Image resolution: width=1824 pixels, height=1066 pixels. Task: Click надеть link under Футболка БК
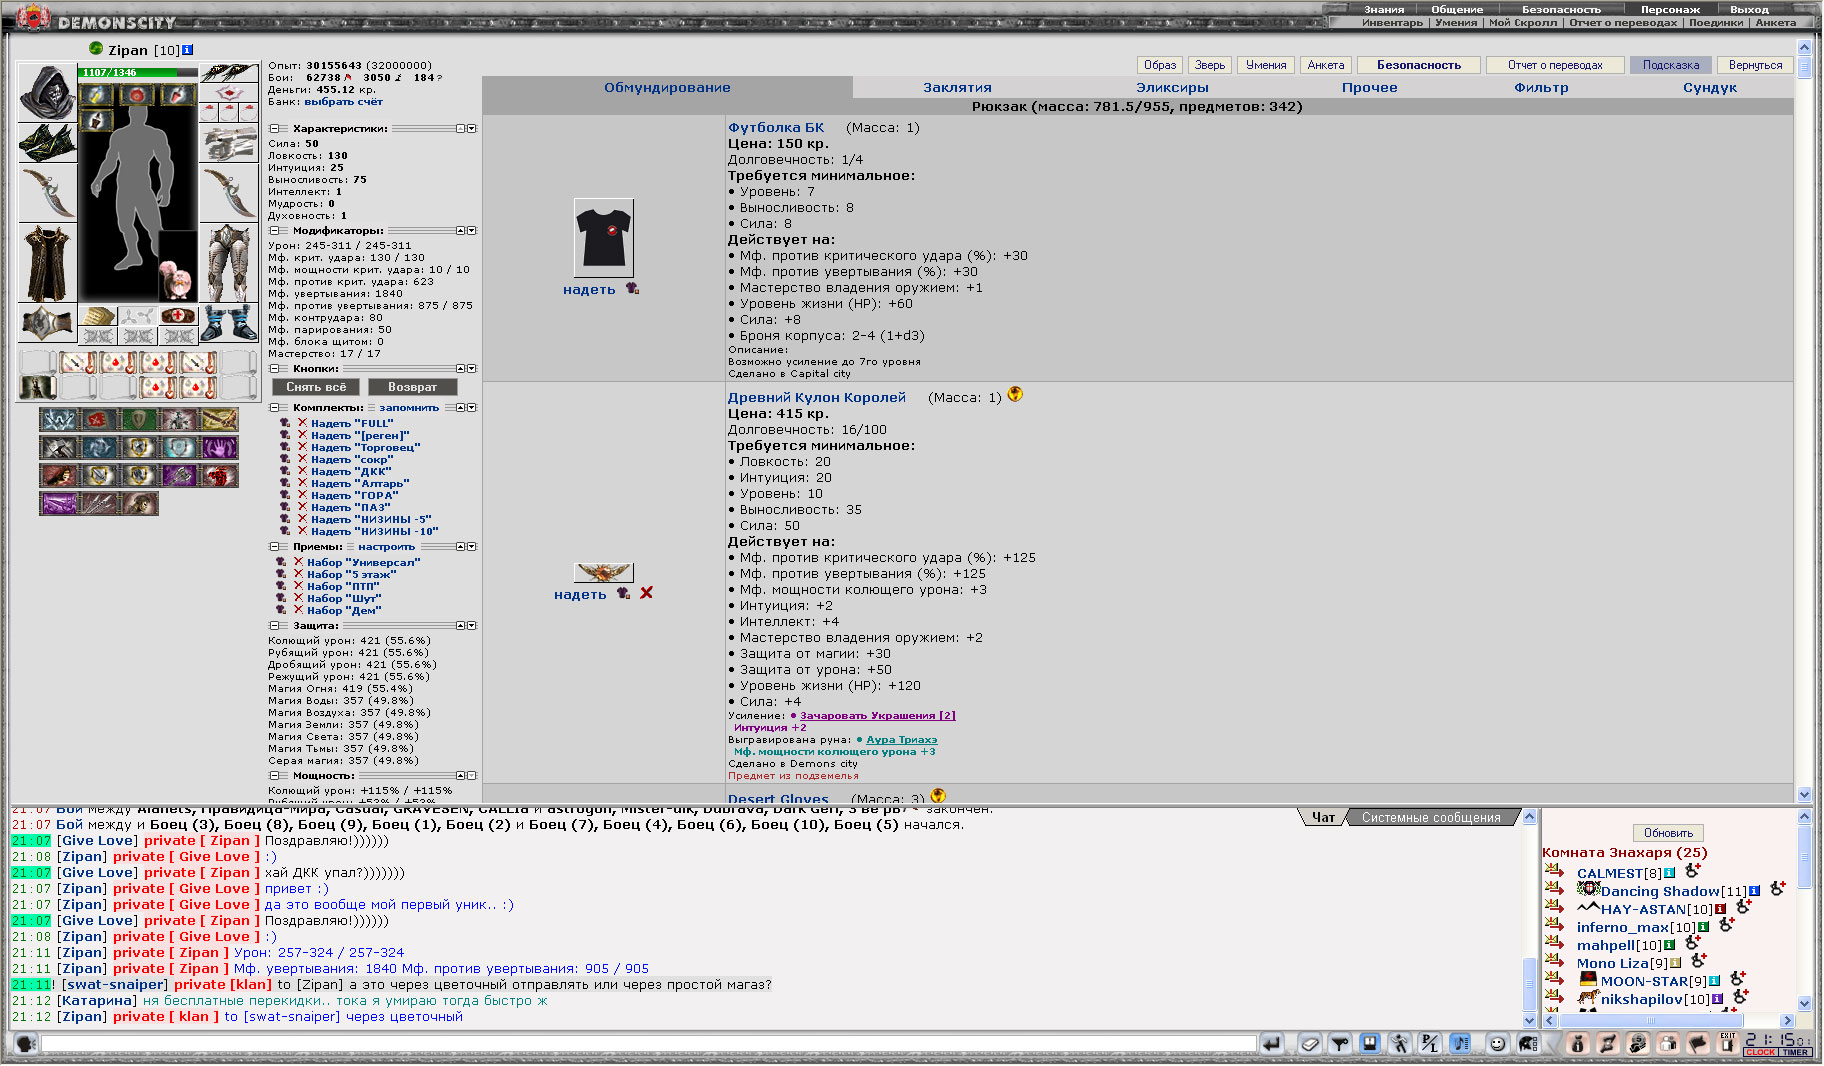tap(589, 290)
